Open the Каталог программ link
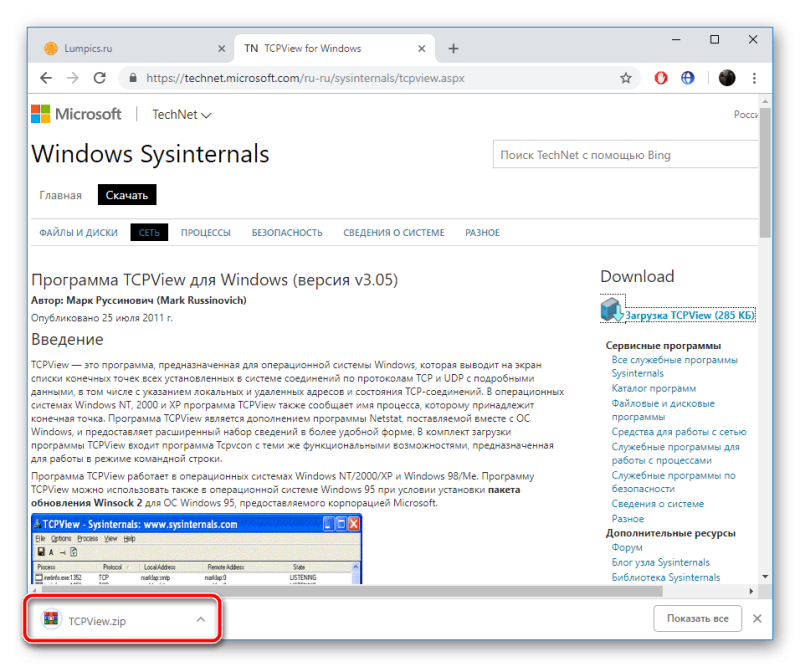800x667 pixels. click(654, 388)
